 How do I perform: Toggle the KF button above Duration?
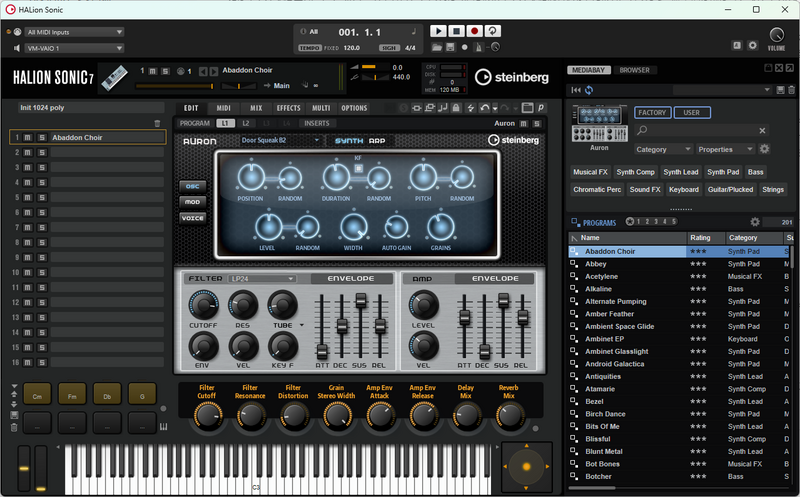point(358,168)
